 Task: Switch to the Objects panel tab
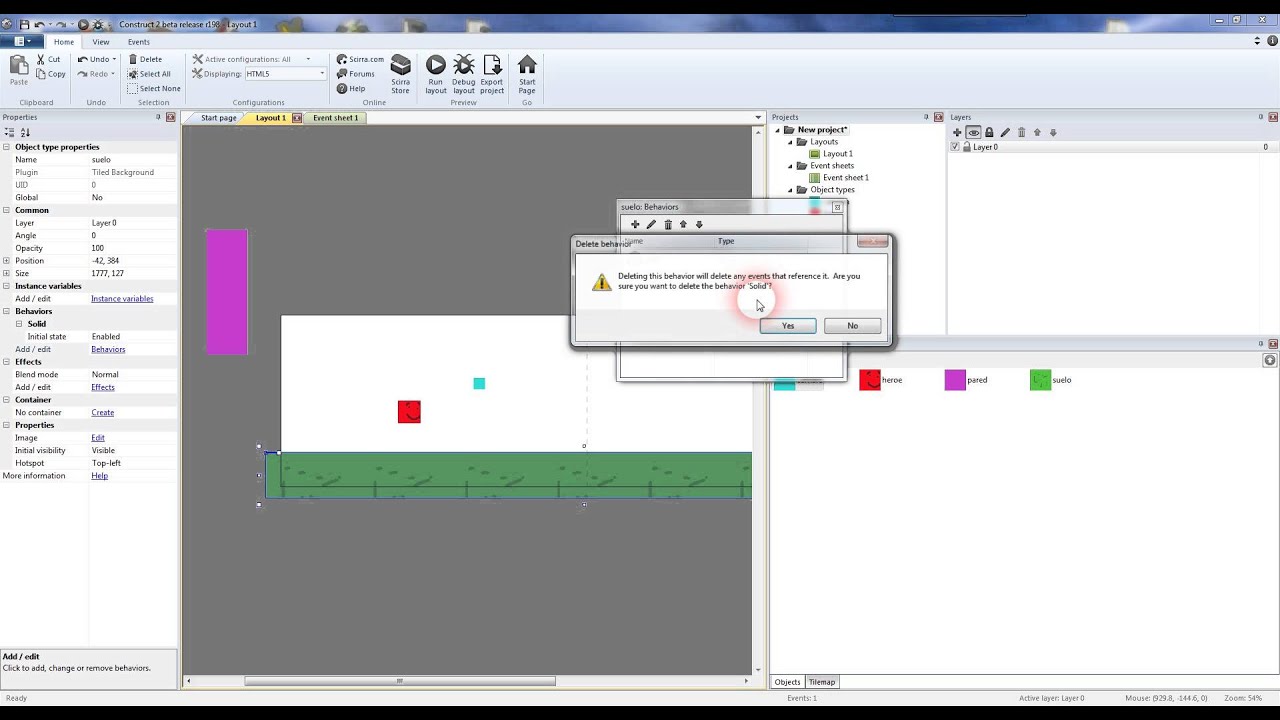tap(788, 682)
